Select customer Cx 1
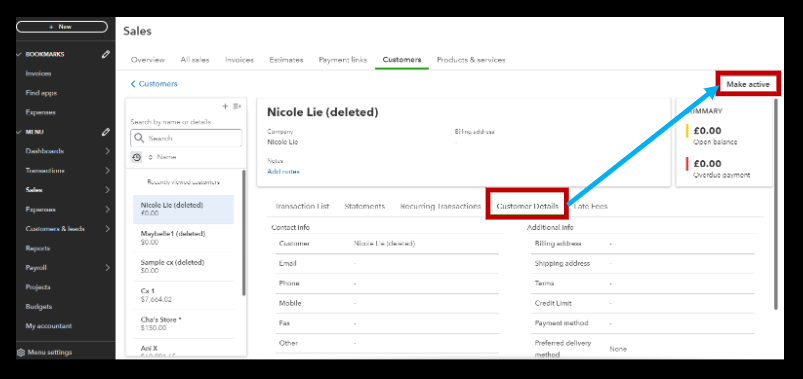Image resolution: width=803 pixels, height=379 pixels. (x=183, y=295)
